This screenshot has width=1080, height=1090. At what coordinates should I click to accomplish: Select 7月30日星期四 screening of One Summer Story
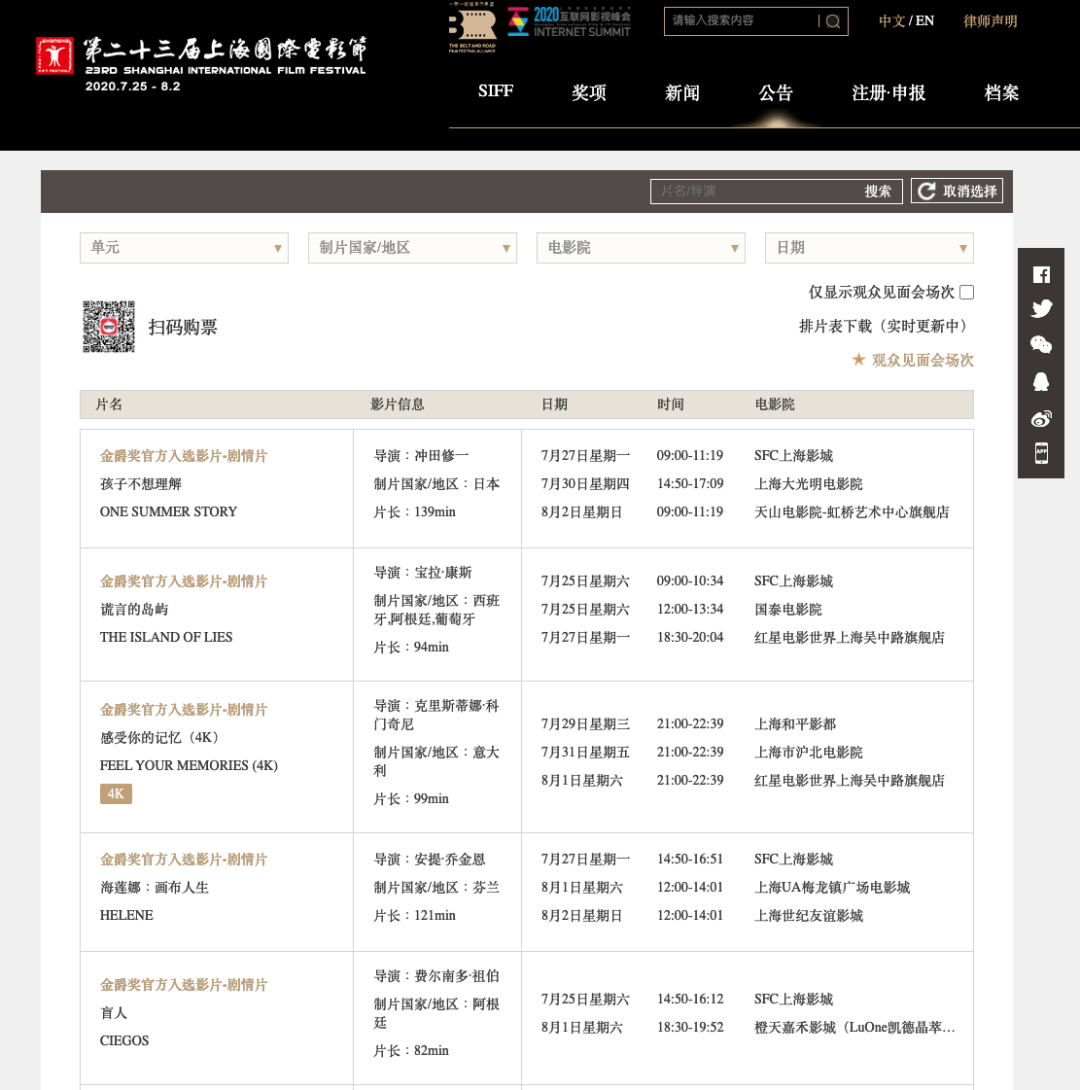[585, 484]
